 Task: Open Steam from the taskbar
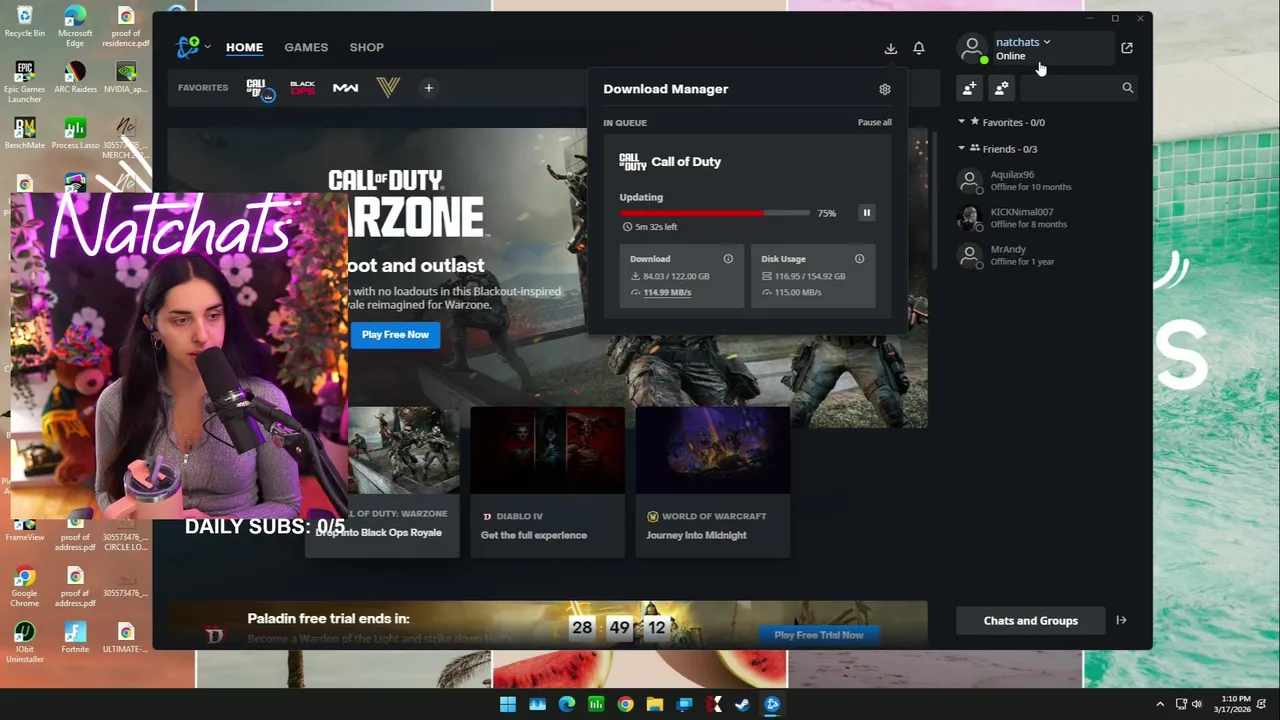(x=742, y=704)
